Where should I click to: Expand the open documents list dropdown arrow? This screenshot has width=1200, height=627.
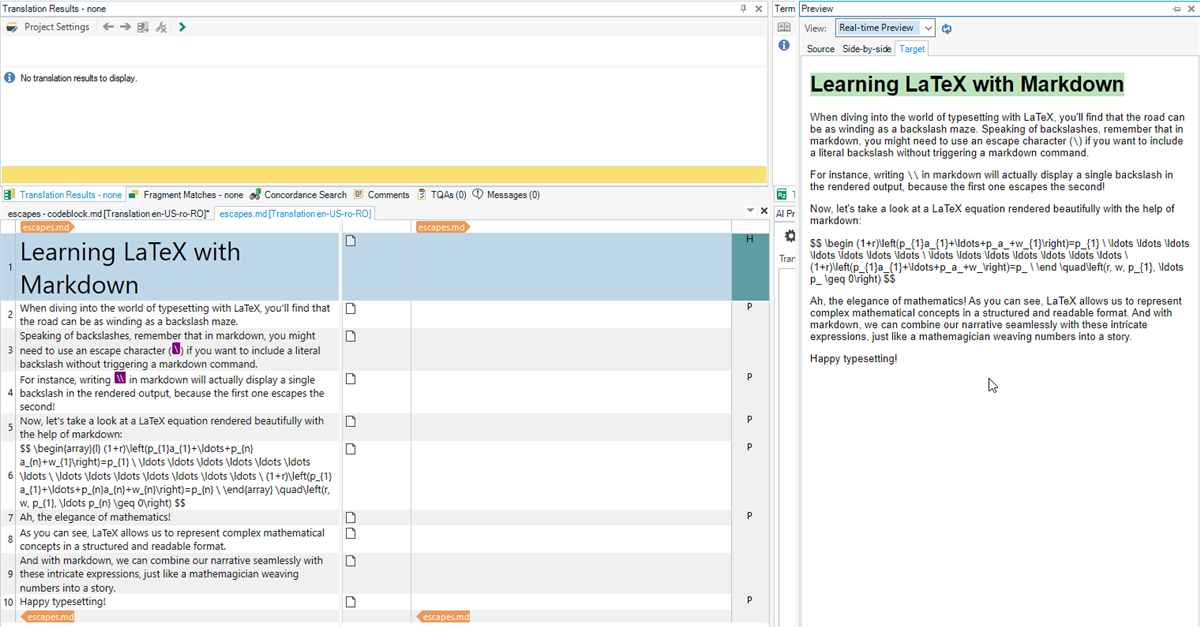click(751, 210)
